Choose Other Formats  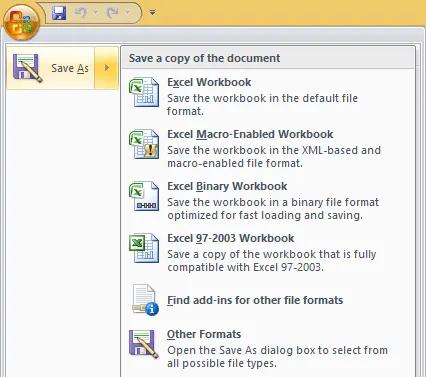click(x=268, y=348)
